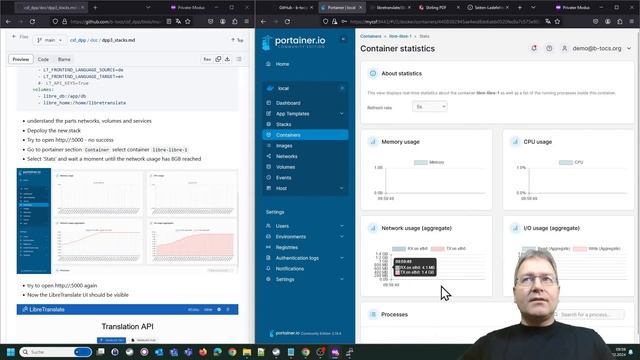Image resolution: width=640 pixels, height=360 pixels.
Task: Click the translate icon in the GitHub address bar
Action: pos(178,21)
